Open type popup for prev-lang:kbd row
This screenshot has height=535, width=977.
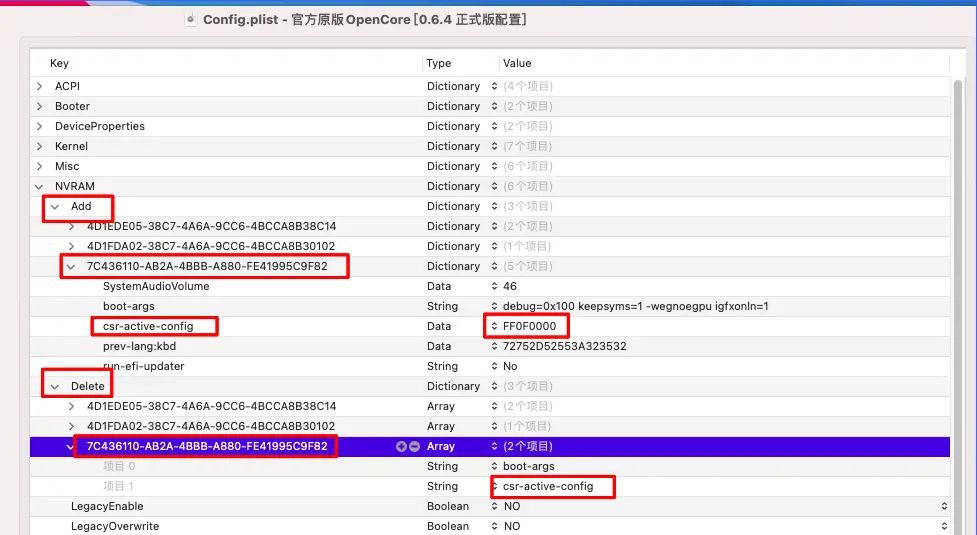coord(494,346)
